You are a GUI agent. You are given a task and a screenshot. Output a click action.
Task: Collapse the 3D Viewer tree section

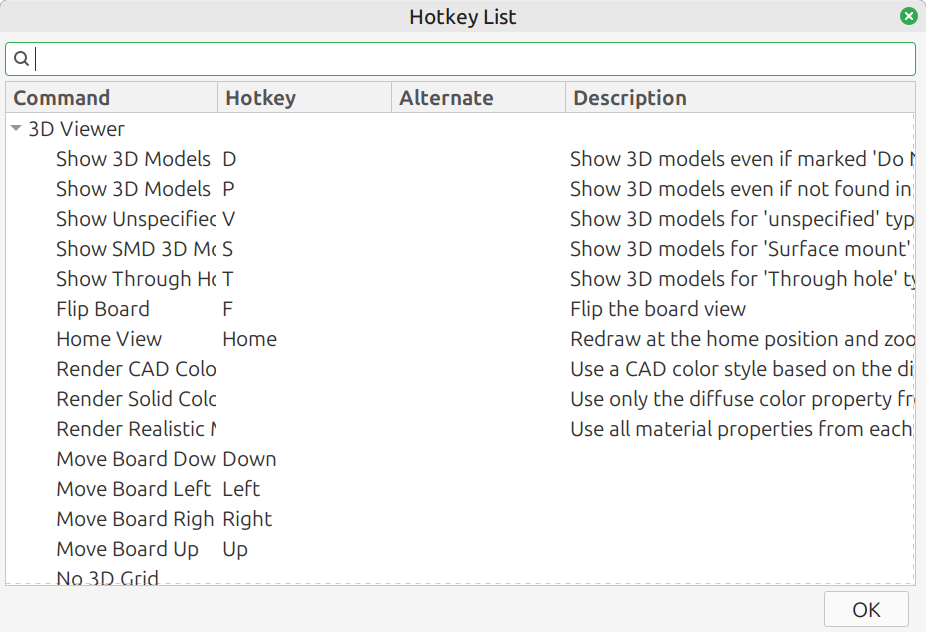(16, 128)
